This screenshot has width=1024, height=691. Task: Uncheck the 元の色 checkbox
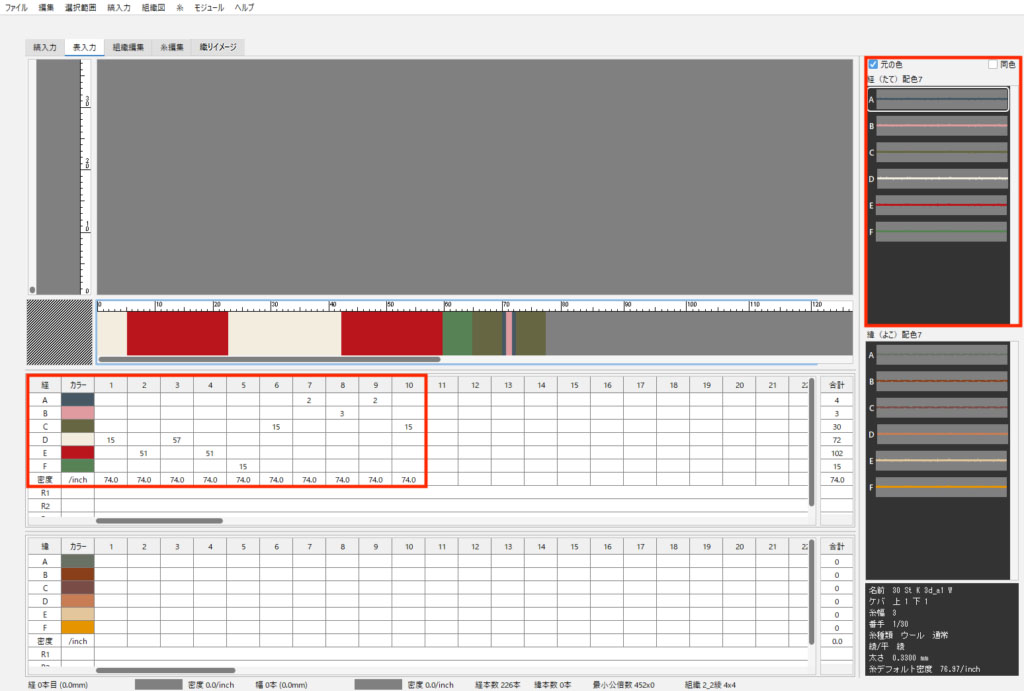tap(873, 65)
